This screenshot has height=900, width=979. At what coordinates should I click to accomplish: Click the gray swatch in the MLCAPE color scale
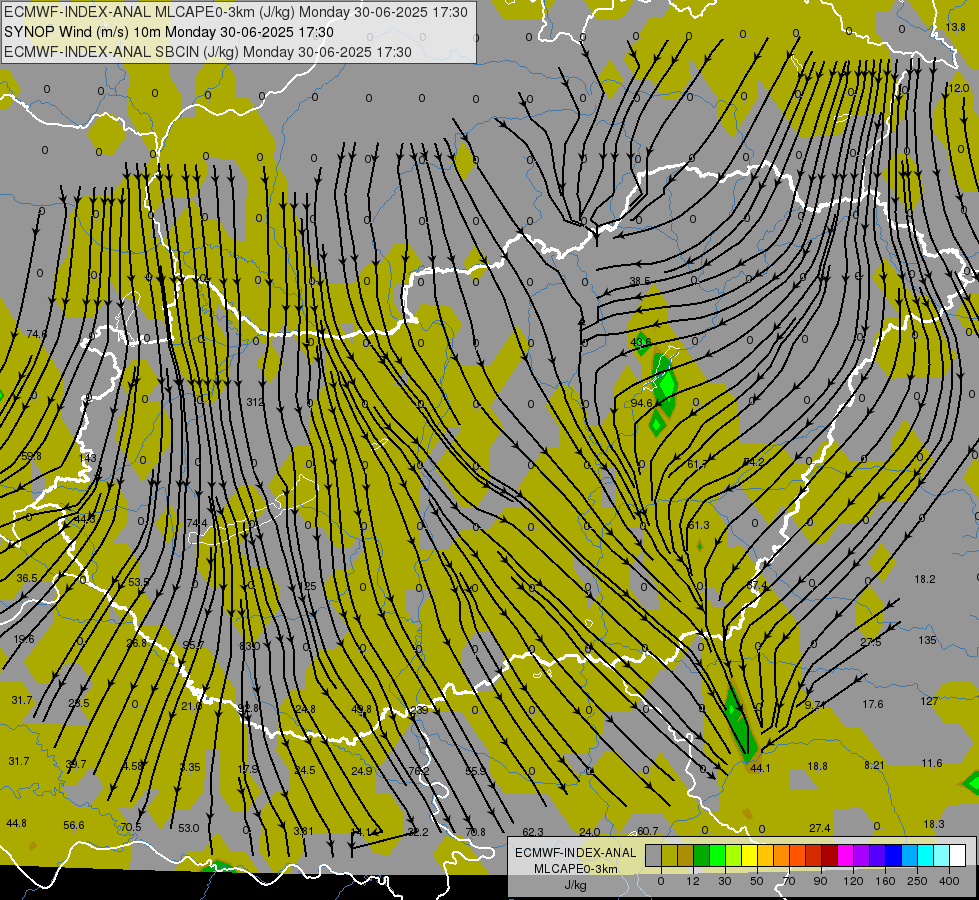(654, 855)
